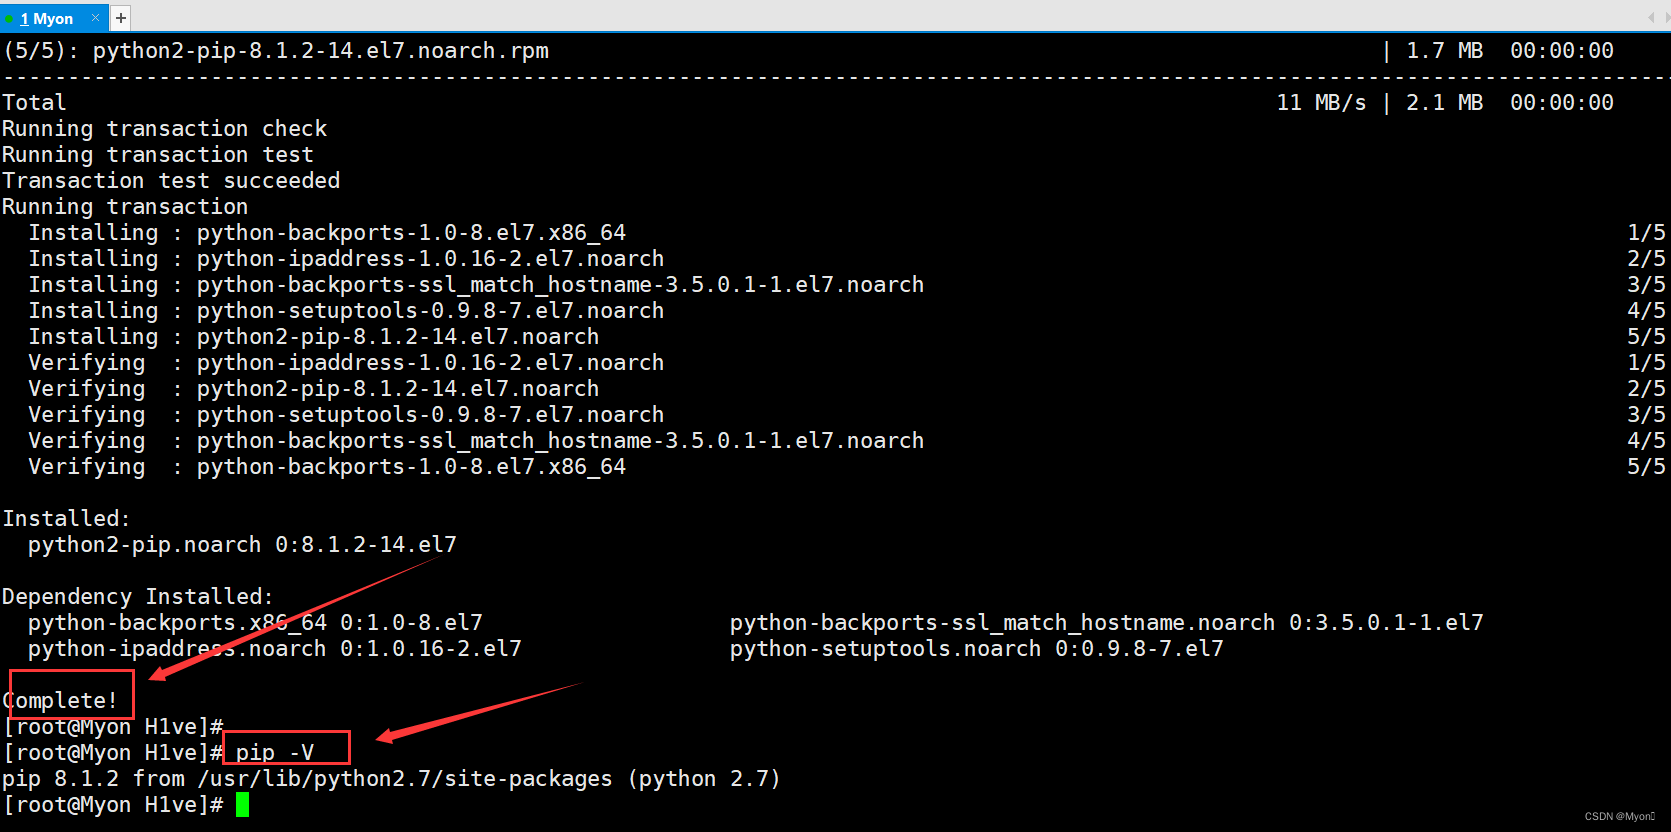
Task: Close the '1 Myon' session tab
Action: [95, 18]
